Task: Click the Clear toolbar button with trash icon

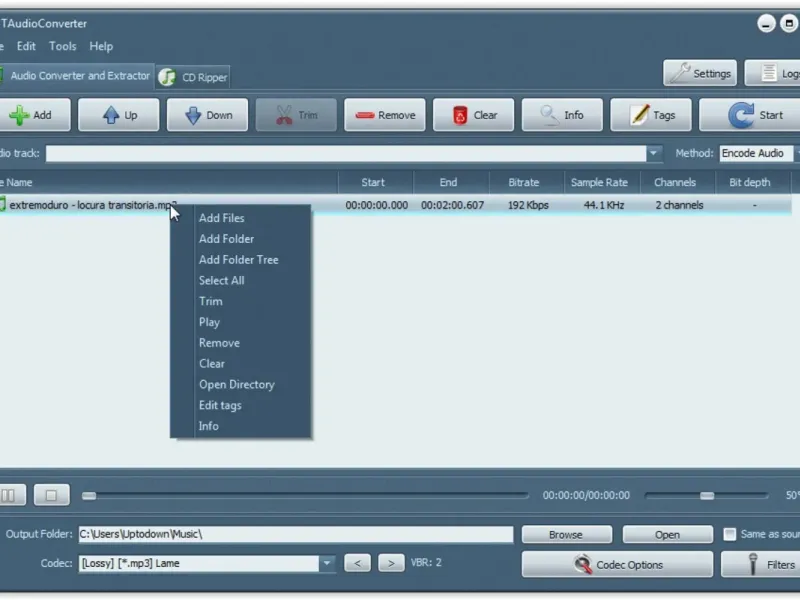Action: (x=473, y=115)
